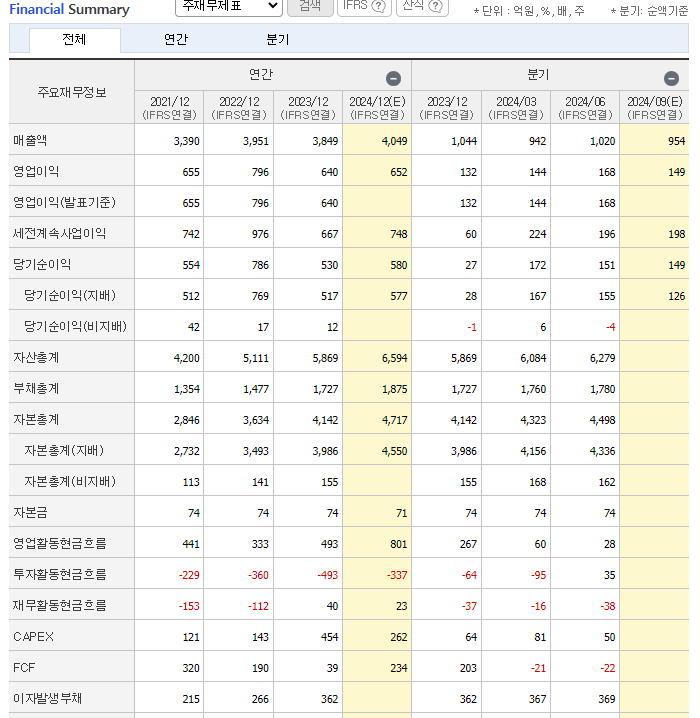Collapse the 분기 columns with its minus icon
The height and width of the screenshot is (718, 700).
pyautogui.click(x=671, y=78)
